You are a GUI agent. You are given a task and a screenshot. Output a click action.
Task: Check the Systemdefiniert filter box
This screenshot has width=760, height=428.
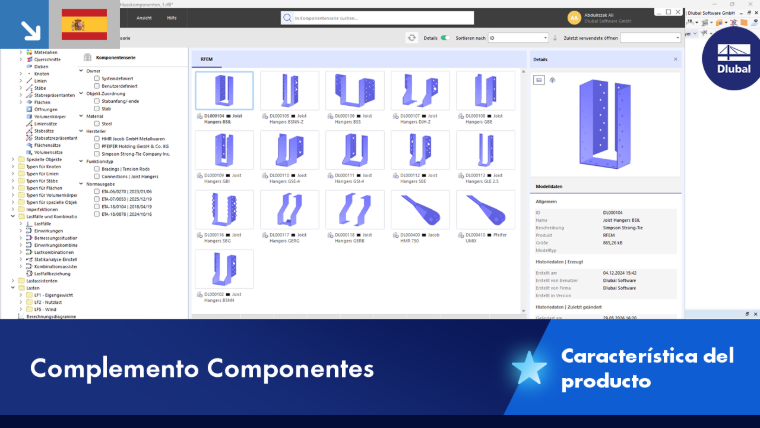point(97,78)
